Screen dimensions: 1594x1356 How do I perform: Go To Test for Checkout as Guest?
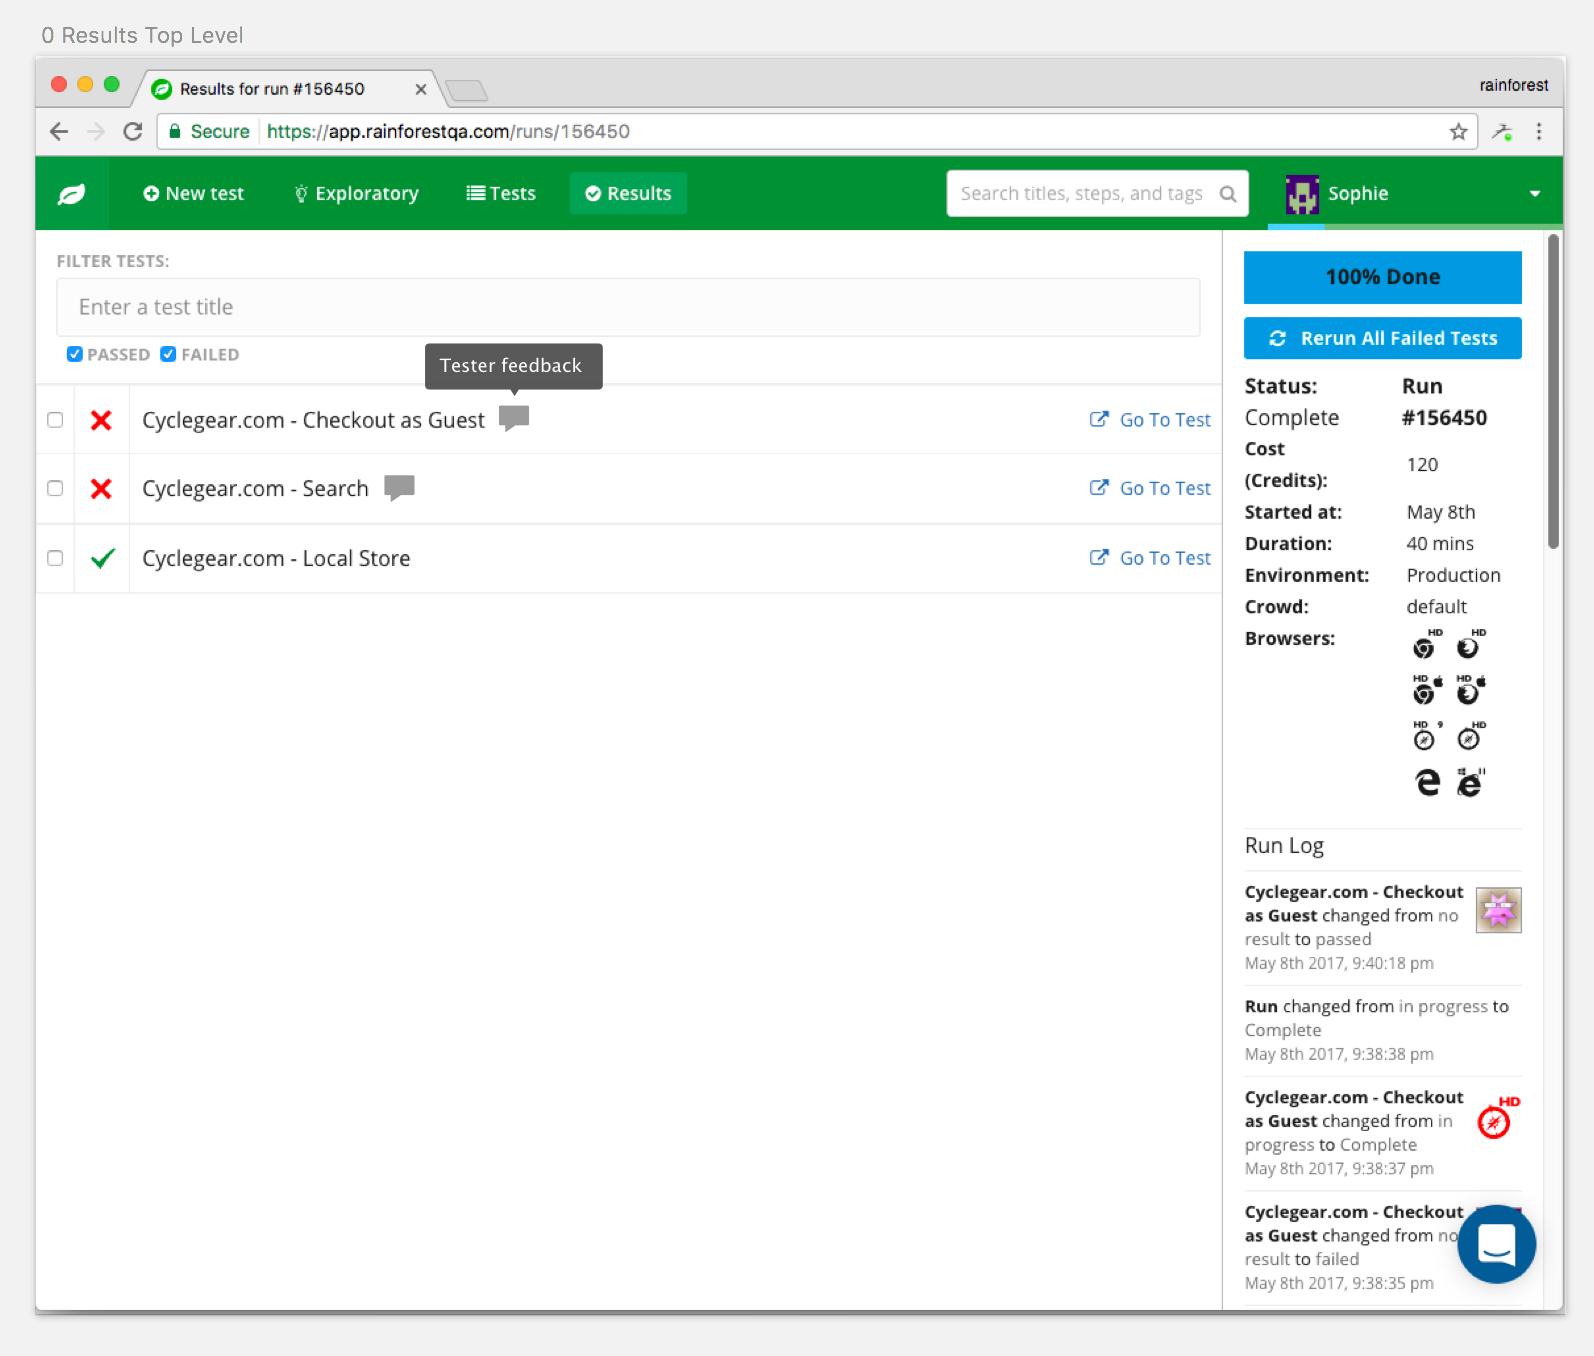point(1150,420)
